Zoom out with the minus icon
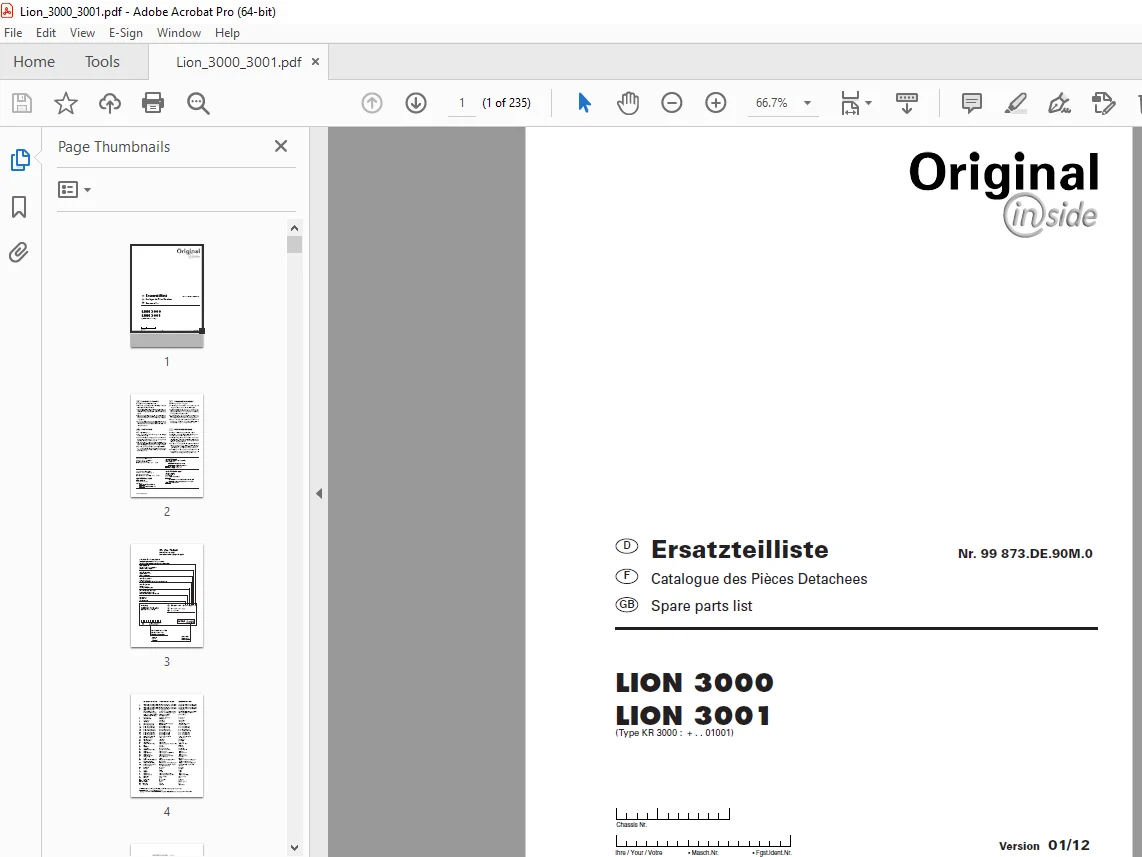Viewport: 1142px width, 857px height. [672, 103]
